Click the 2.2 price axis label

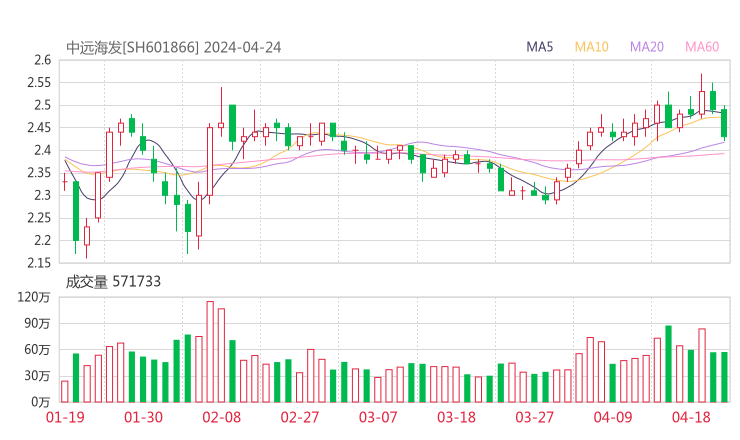42,240
